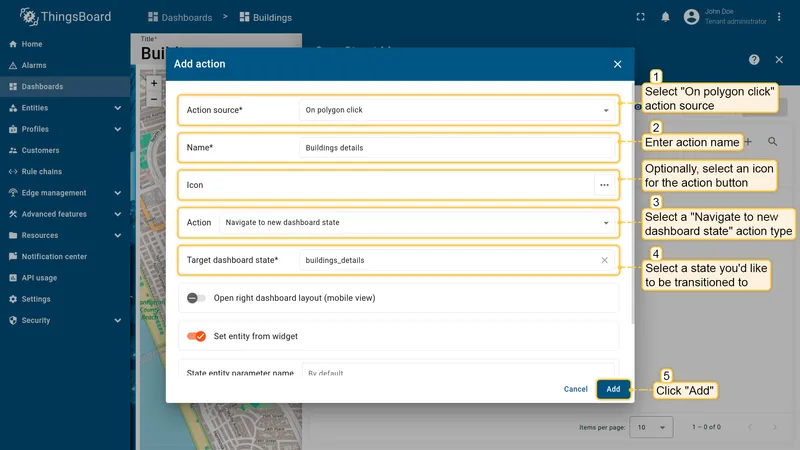Open Settings in the sidebar
The image size is (800, 450).
65,299
